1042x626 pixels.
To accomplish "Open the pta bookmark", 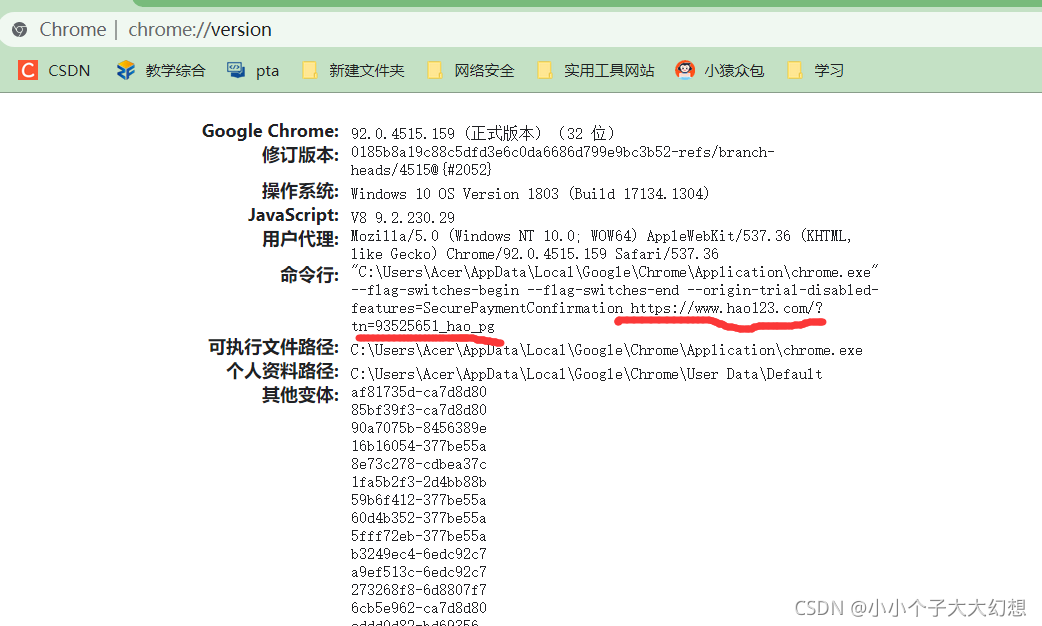I will (253, 70).
